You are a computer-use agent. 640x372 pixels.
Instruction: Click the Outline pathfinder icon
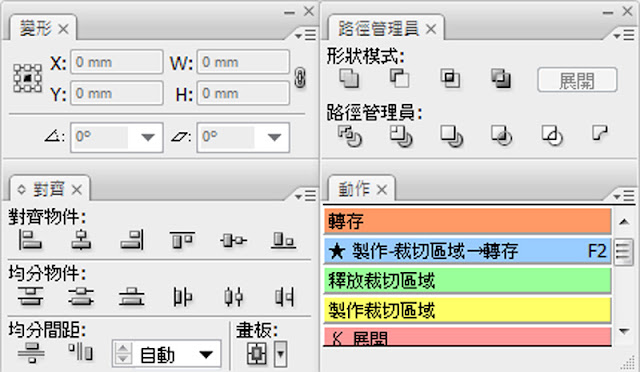coord(552,136)
